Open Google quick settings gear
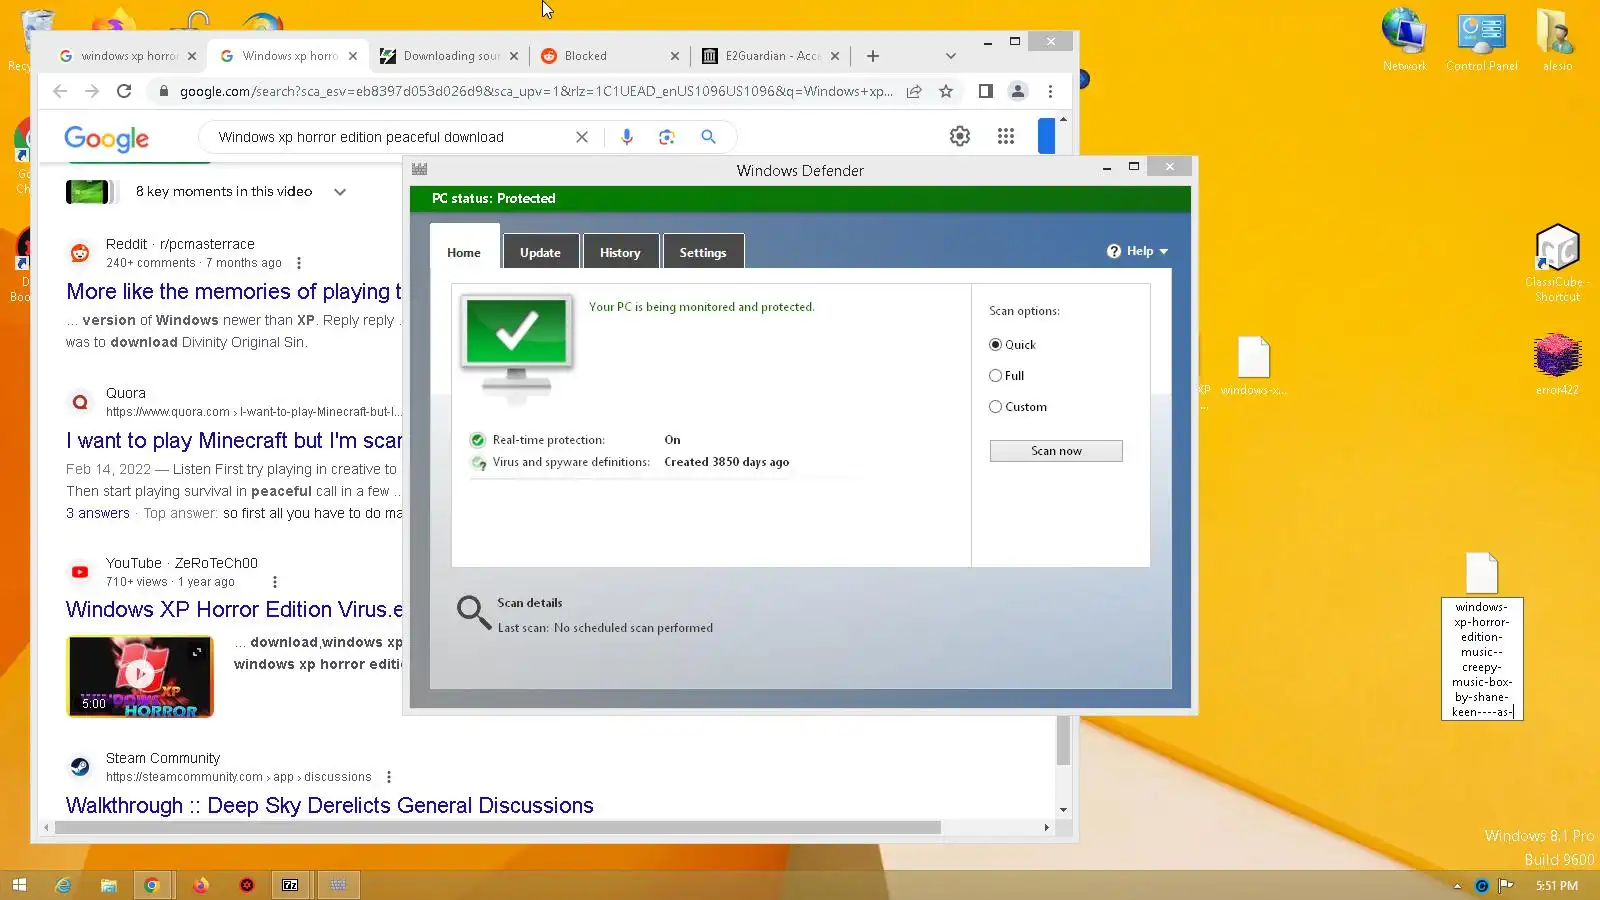This screenshot has width=1600, height=900. coord(960,136)
